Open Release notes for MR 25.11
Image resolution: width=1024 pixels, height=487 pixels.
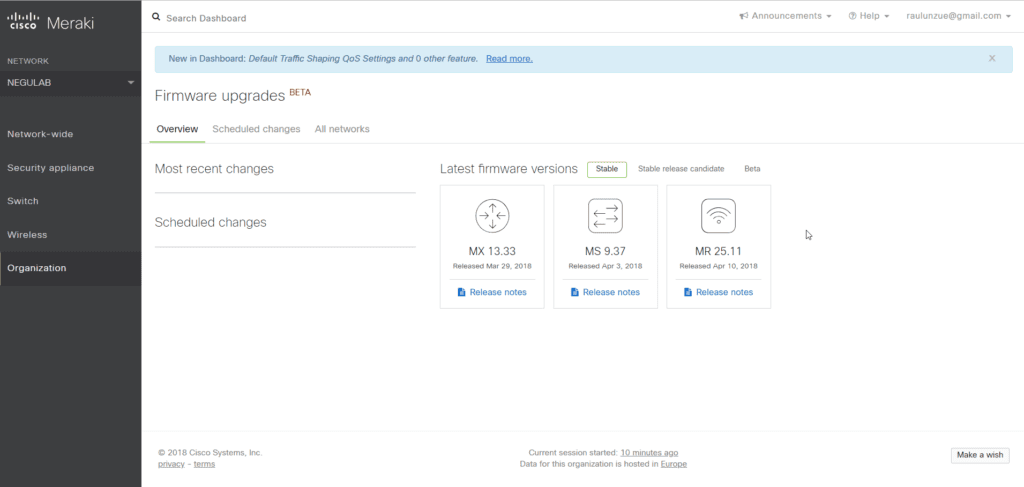click(724, 292)
